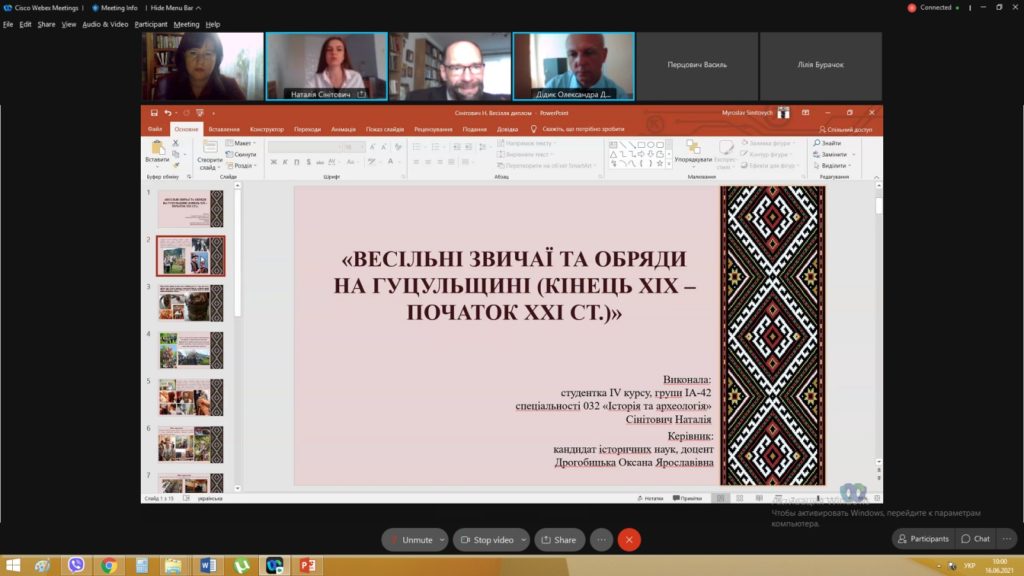1024x576 pixels.
Task: Switch to the Вставлення ribbon tab
Action: point(224,129)
